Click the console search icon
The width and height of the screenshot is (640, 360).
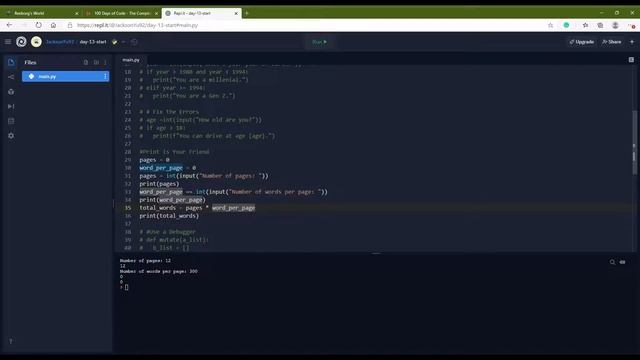[x=612, y=262]
